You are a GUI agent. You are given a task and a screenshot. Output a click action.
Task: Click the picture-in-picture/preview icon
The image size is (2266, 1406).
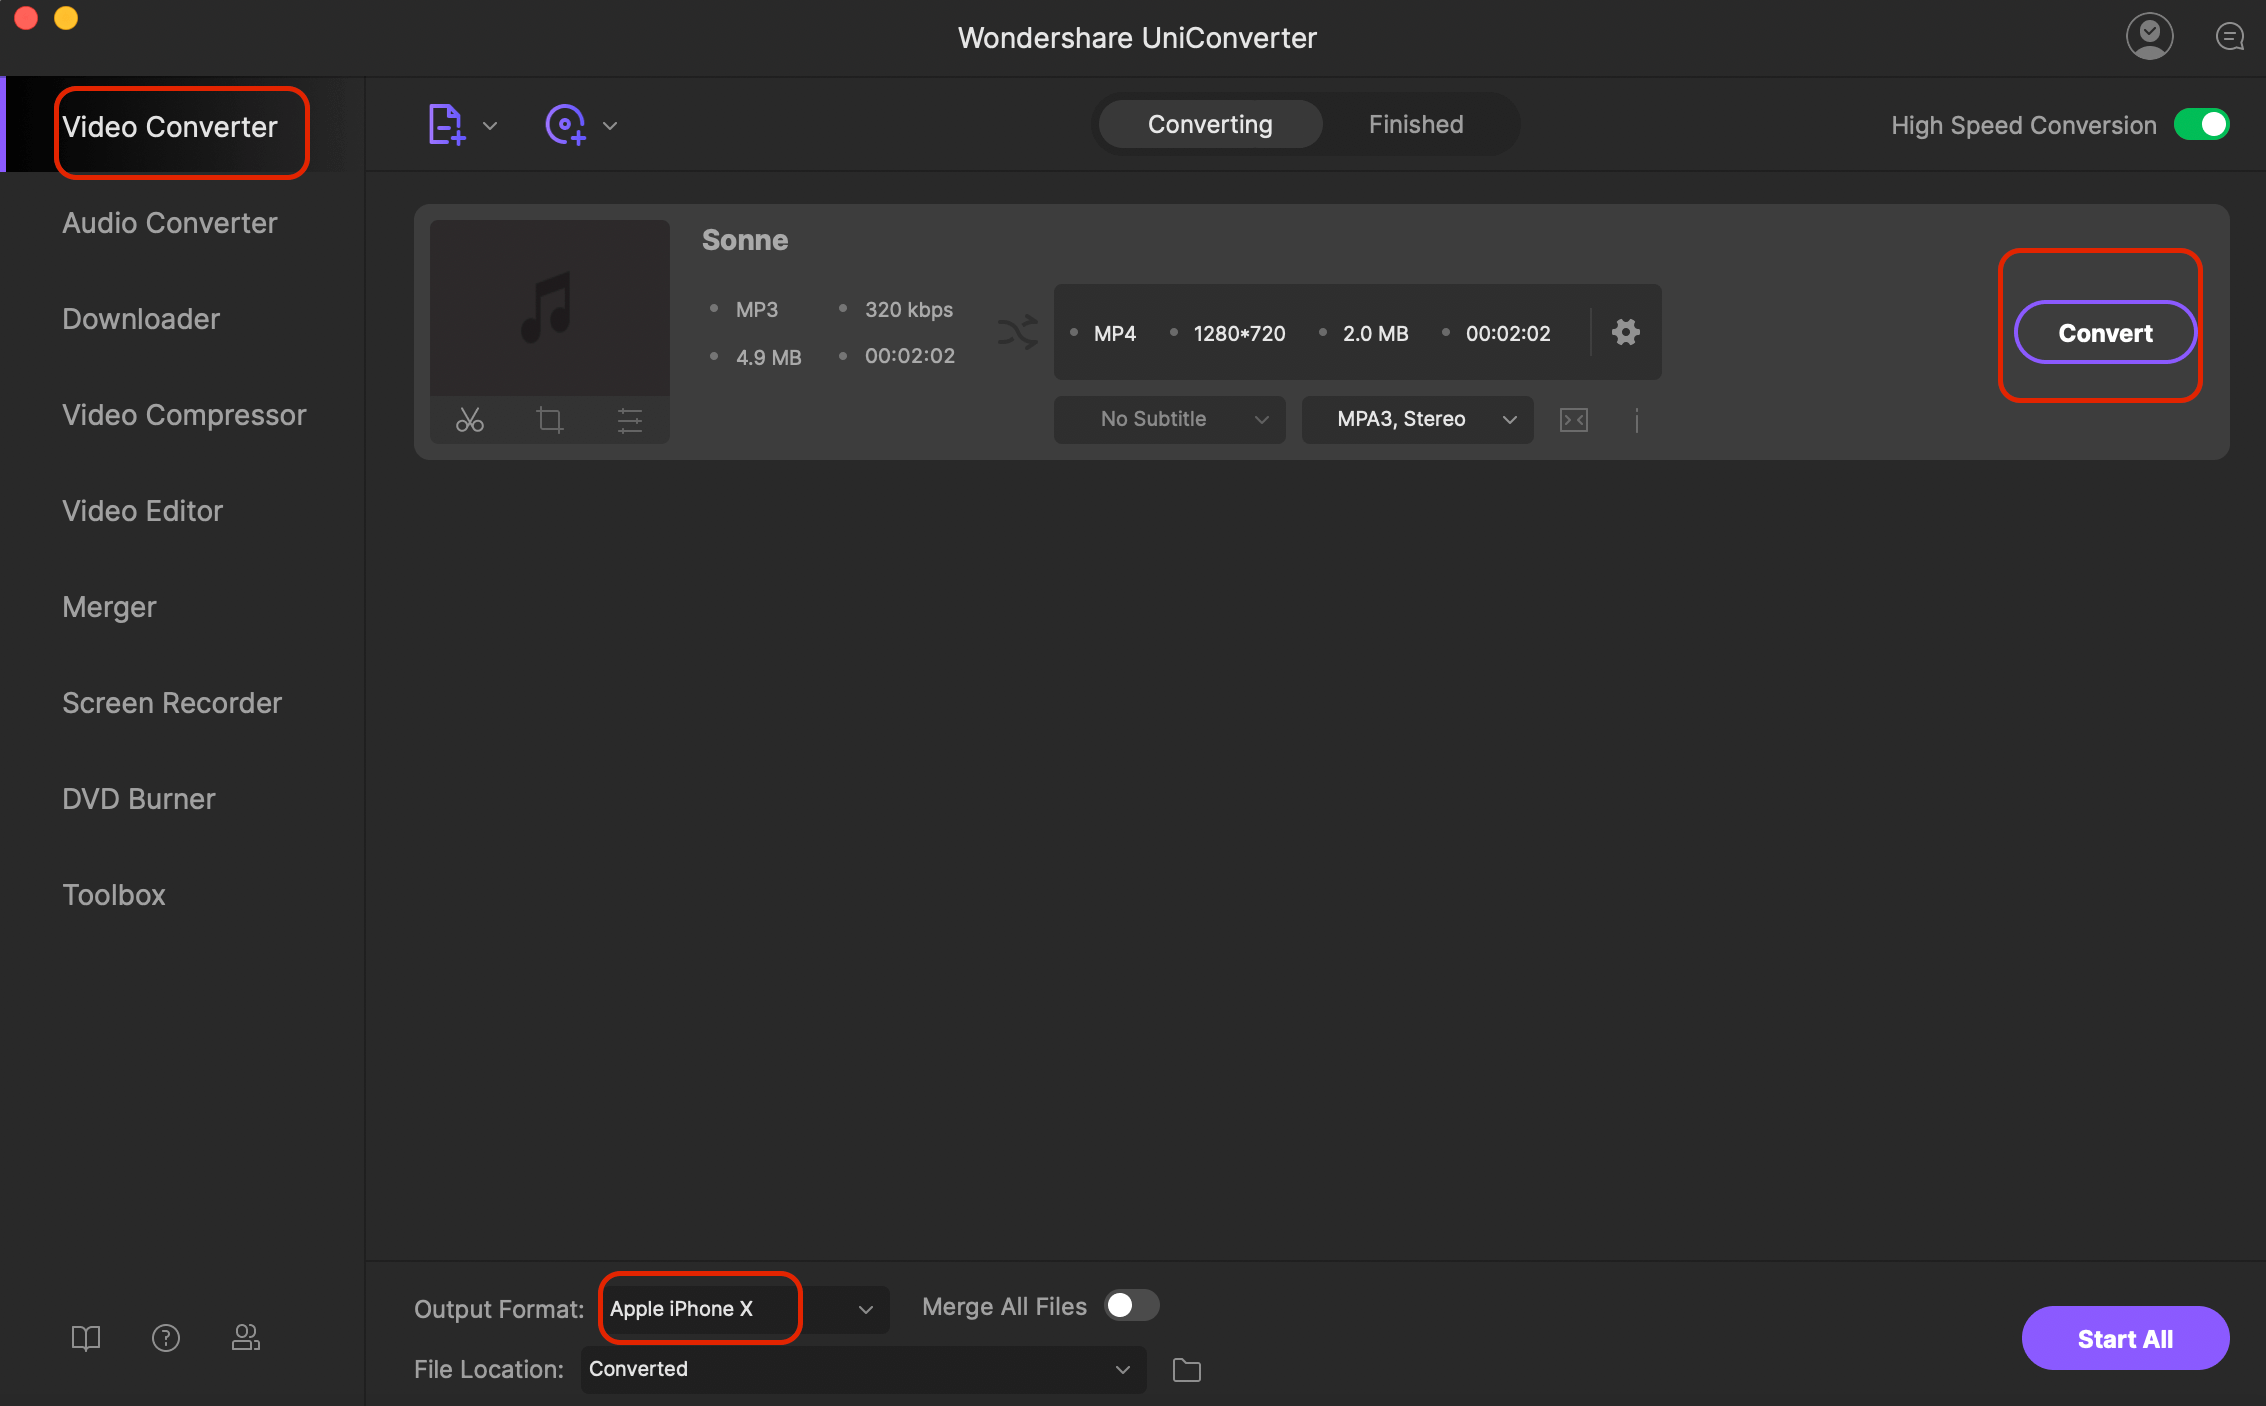click(1573, 420)
